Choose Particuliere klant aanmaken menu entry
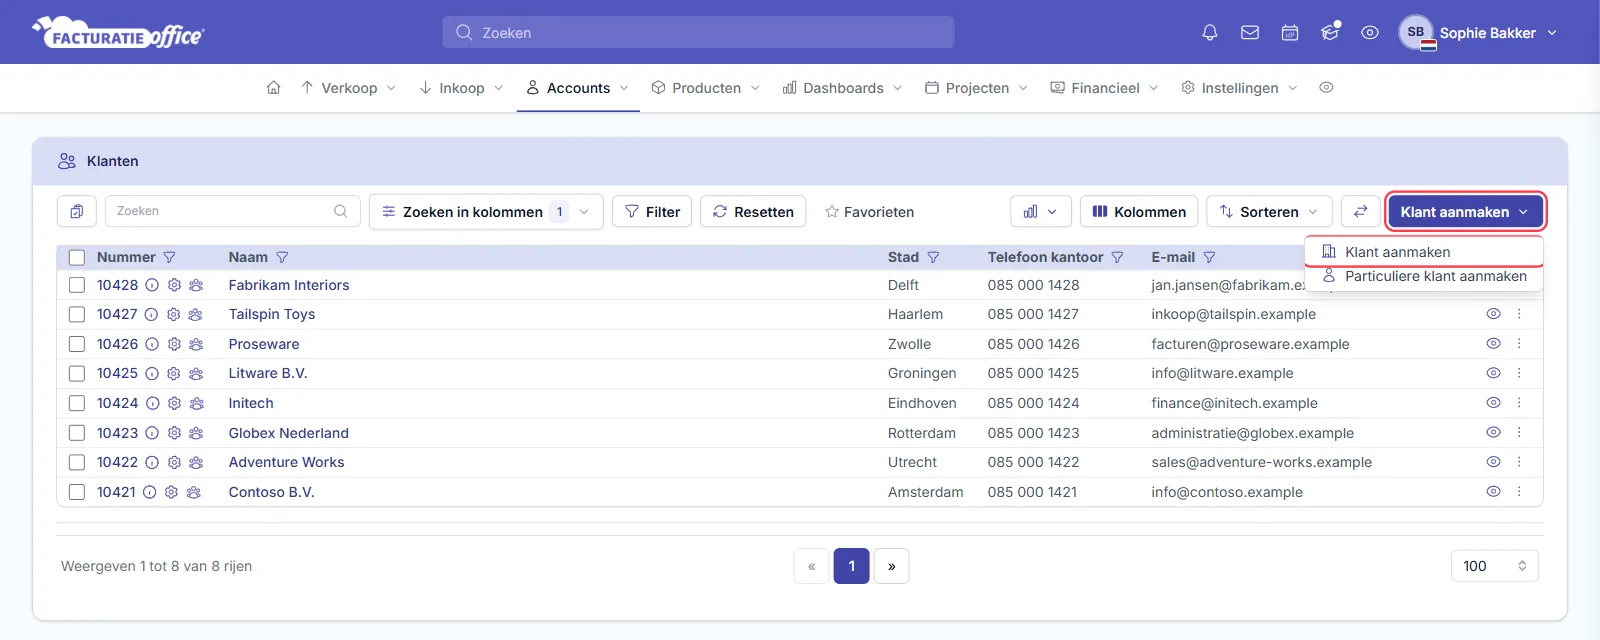Image resolution: width=1600 pixels, height=640 pixels. tap(1424, 276)
